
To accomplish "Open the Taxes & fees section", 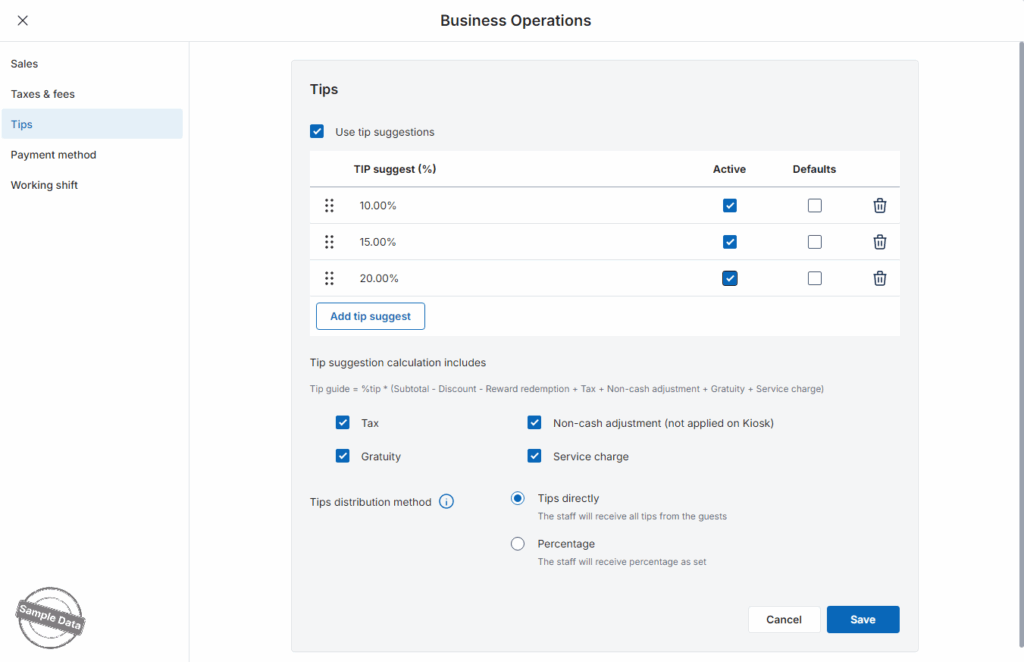I will click(x=43, y=94).
